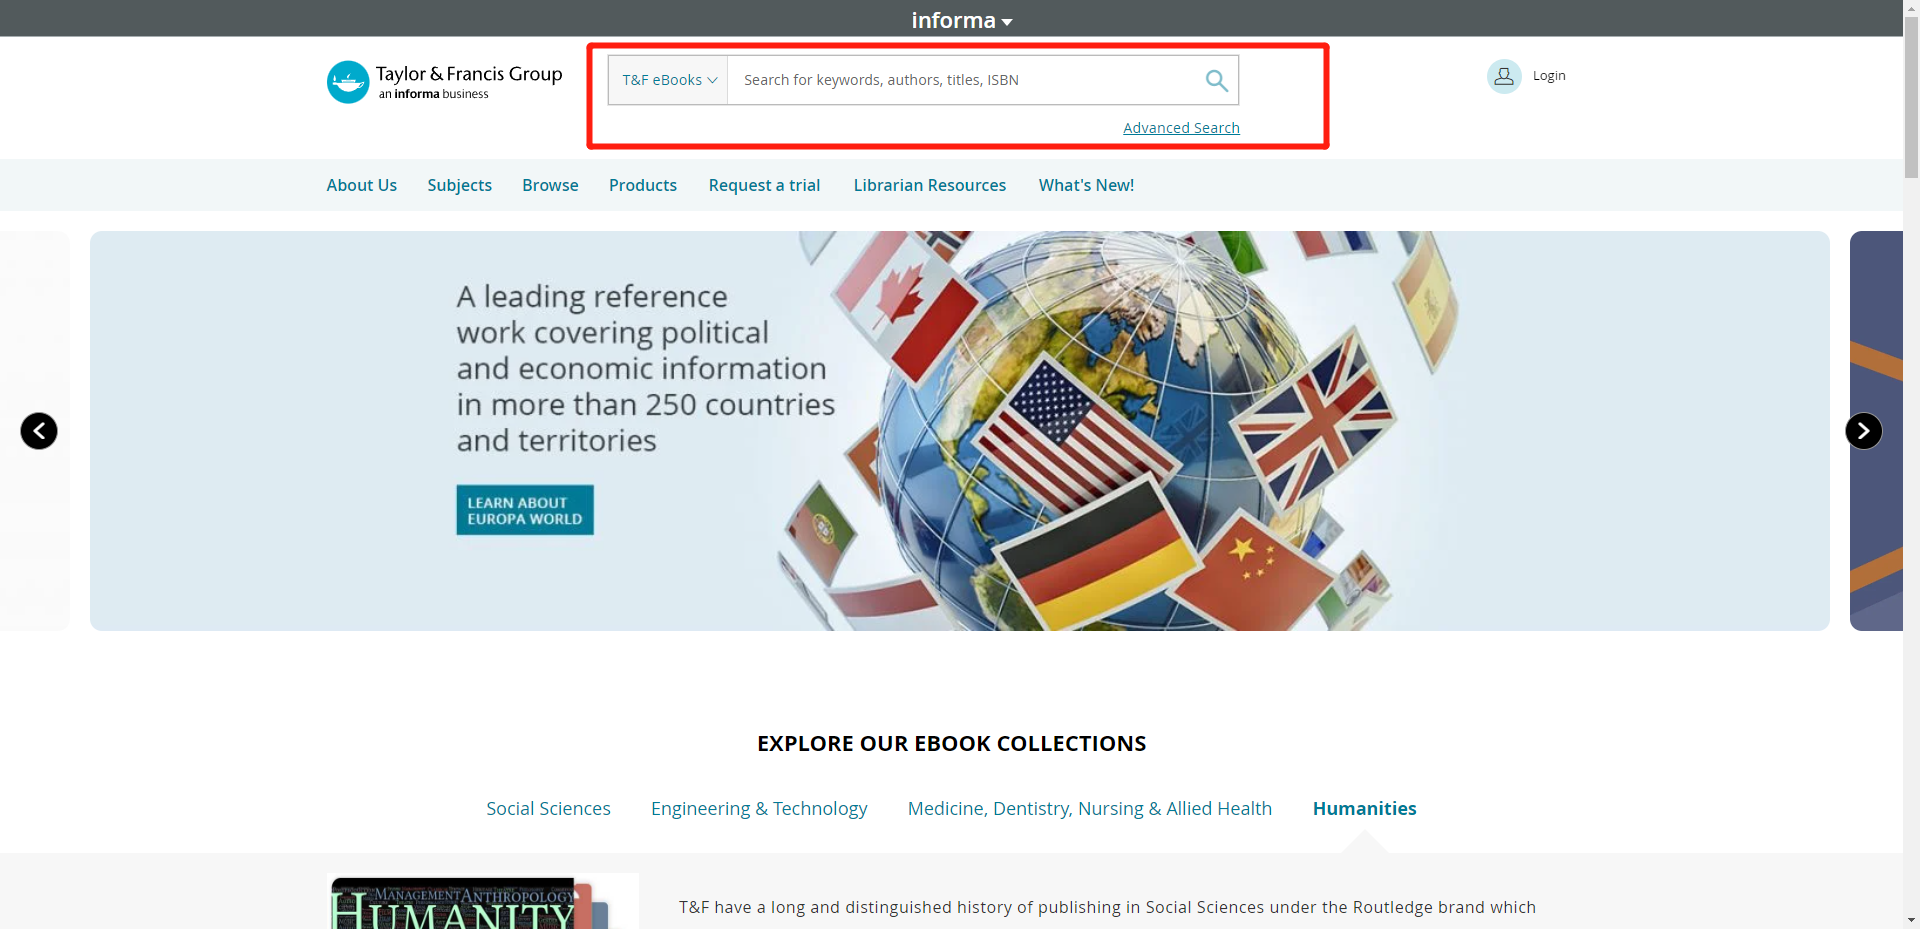The width and height of the screenshot is (1920, 929).
Task: Go to next carousel slide arrow
Action: 1863,431
